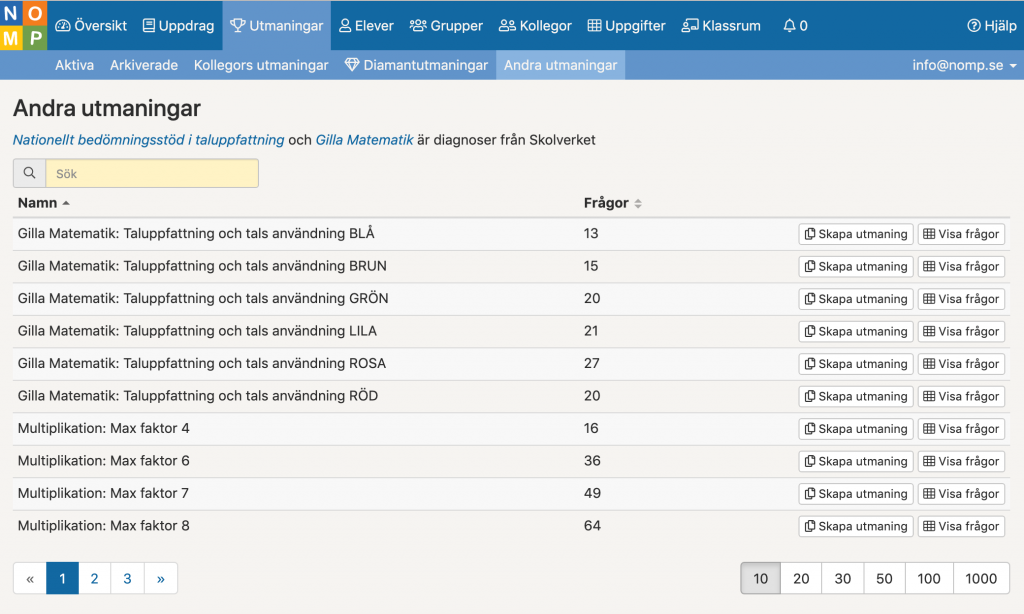
Task: Show 50 rows per page
Action: (x=884, y=578)
